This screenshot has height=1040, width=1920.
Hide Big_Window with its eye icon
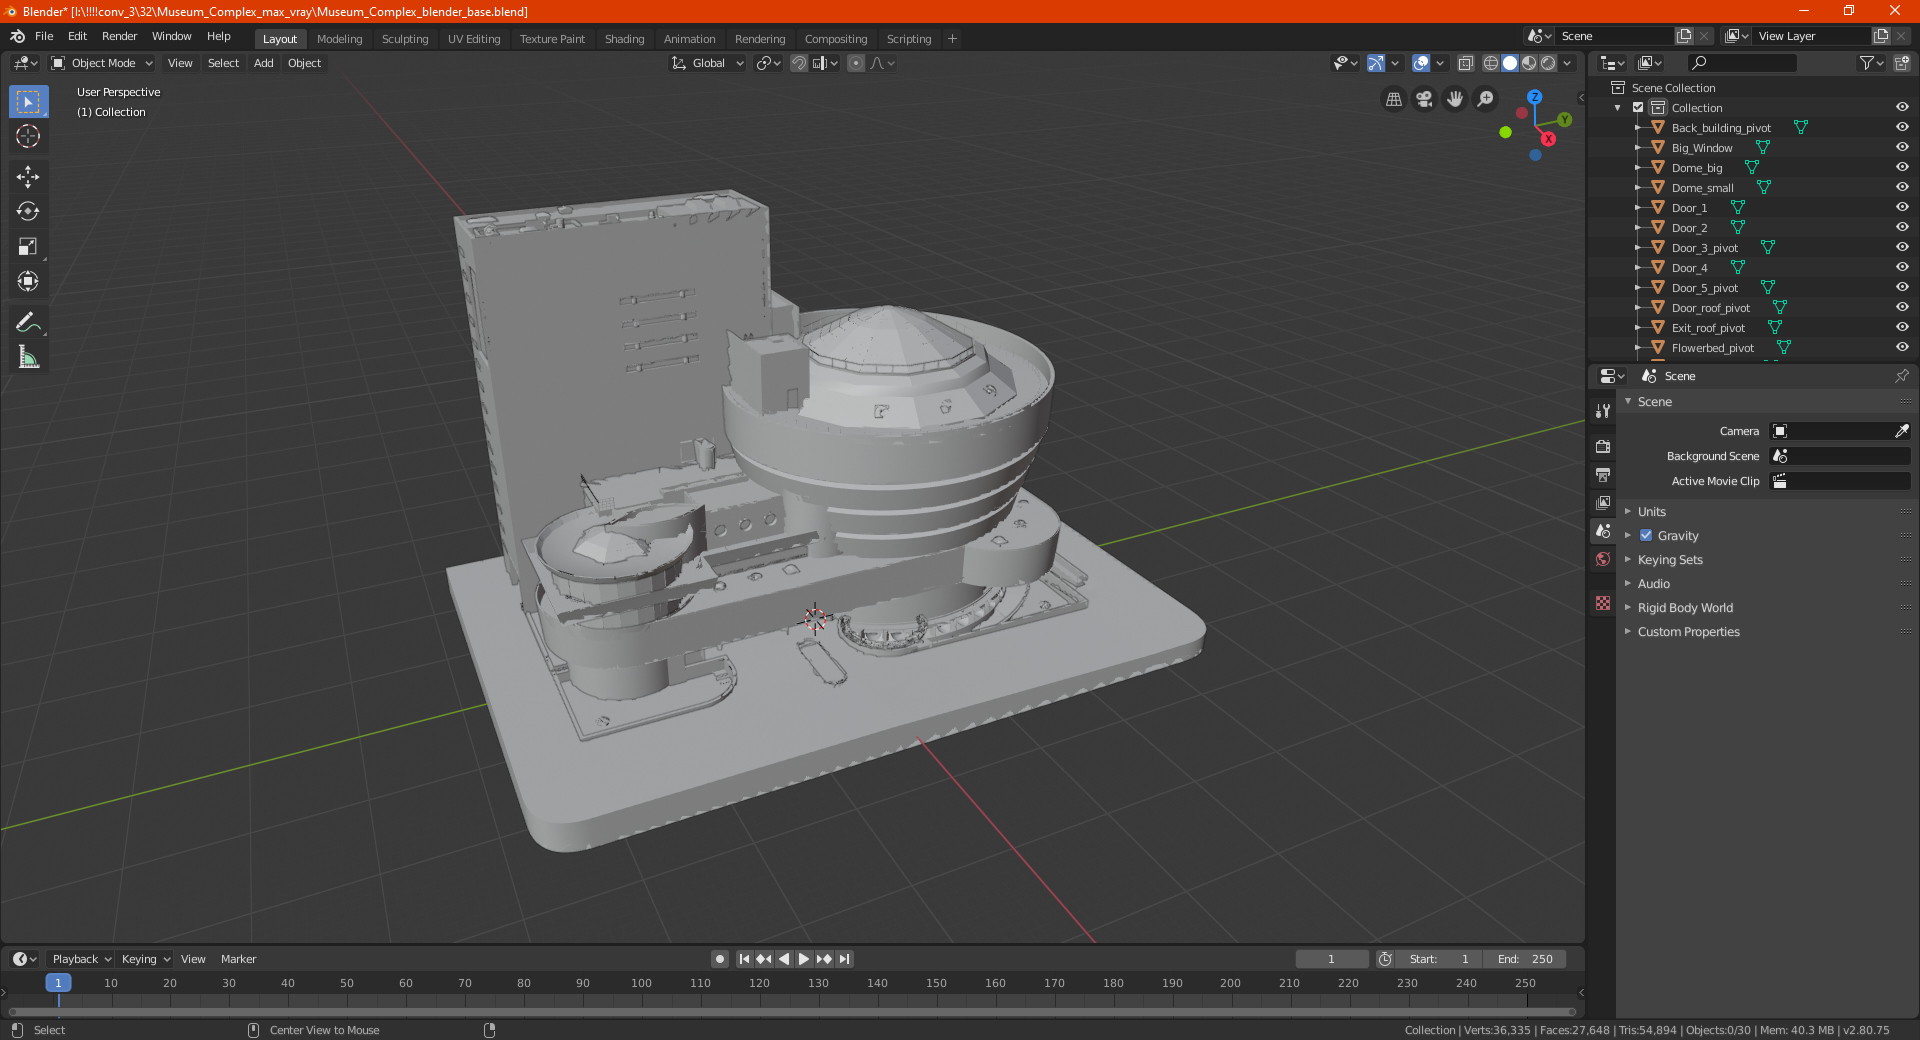click(x=1902, y=148)
